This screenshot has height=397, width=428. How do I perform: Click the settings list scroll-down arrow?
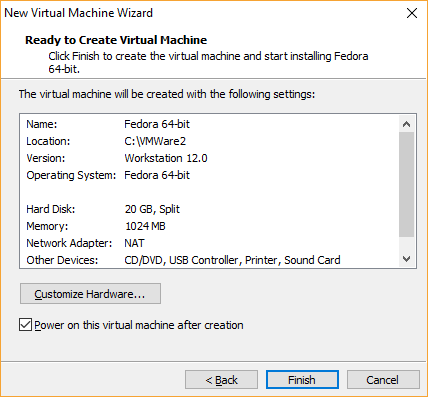406,259
